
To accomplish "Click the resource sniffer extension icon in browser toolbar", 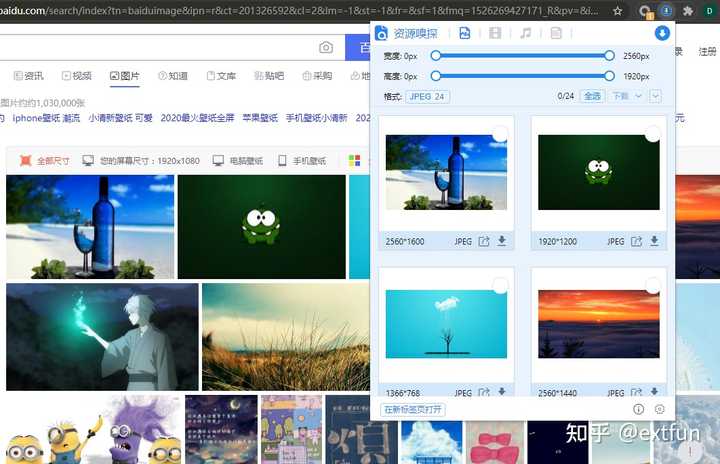I will click(x=666, y=11).
